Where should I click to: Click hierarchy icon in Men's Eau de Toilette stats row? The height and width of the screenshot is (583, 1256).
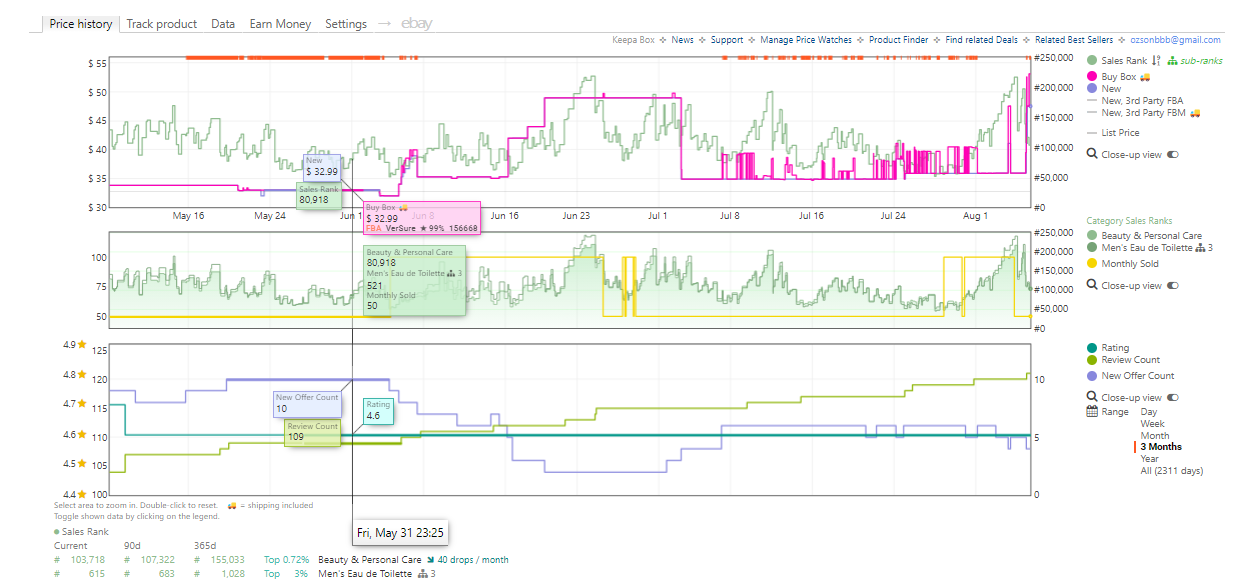click(422, 575)
